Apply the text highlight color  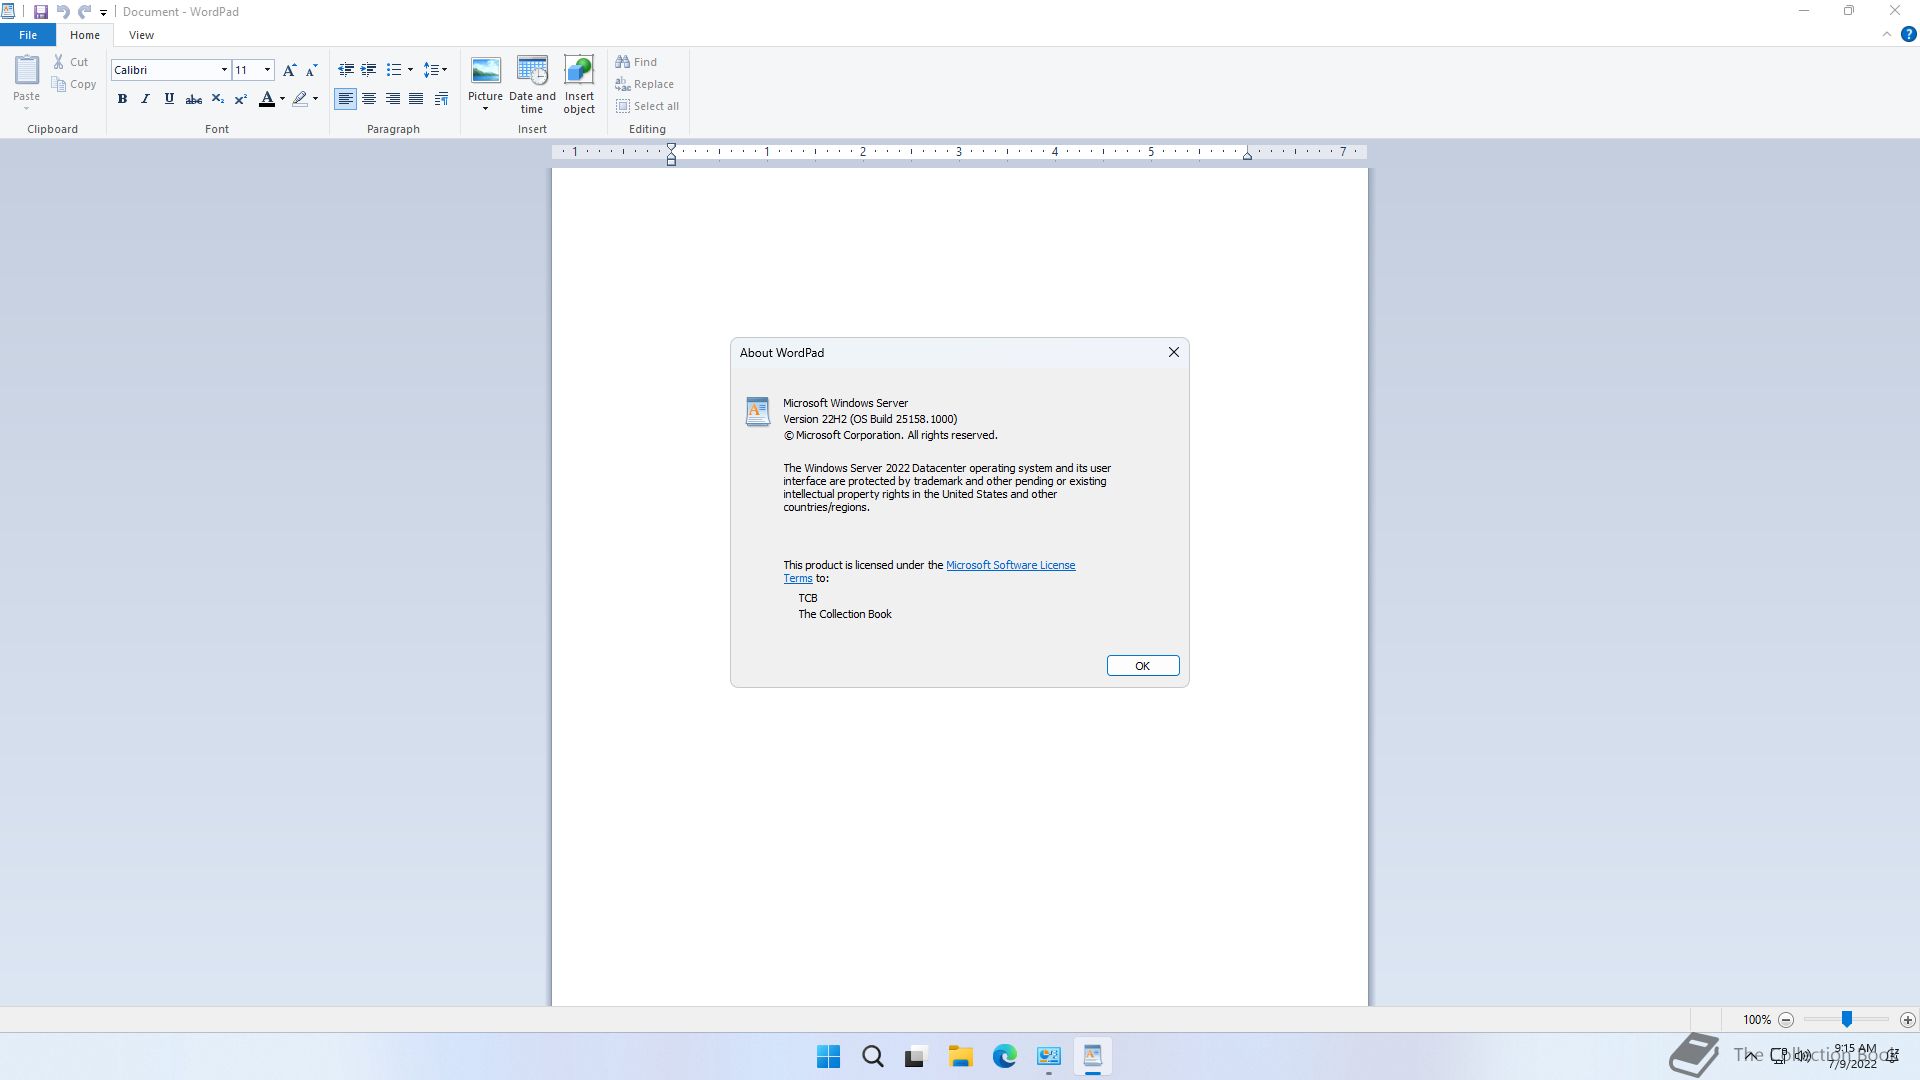tap(300, 99)
